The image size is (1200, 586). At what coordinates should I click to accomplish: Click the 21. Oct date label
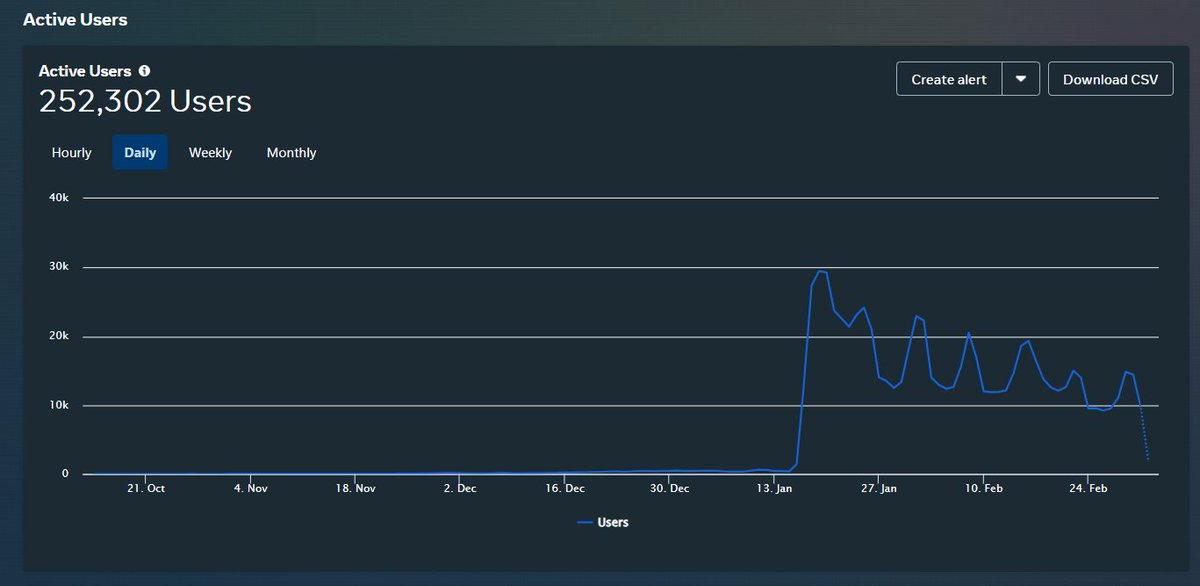[145, 489]
